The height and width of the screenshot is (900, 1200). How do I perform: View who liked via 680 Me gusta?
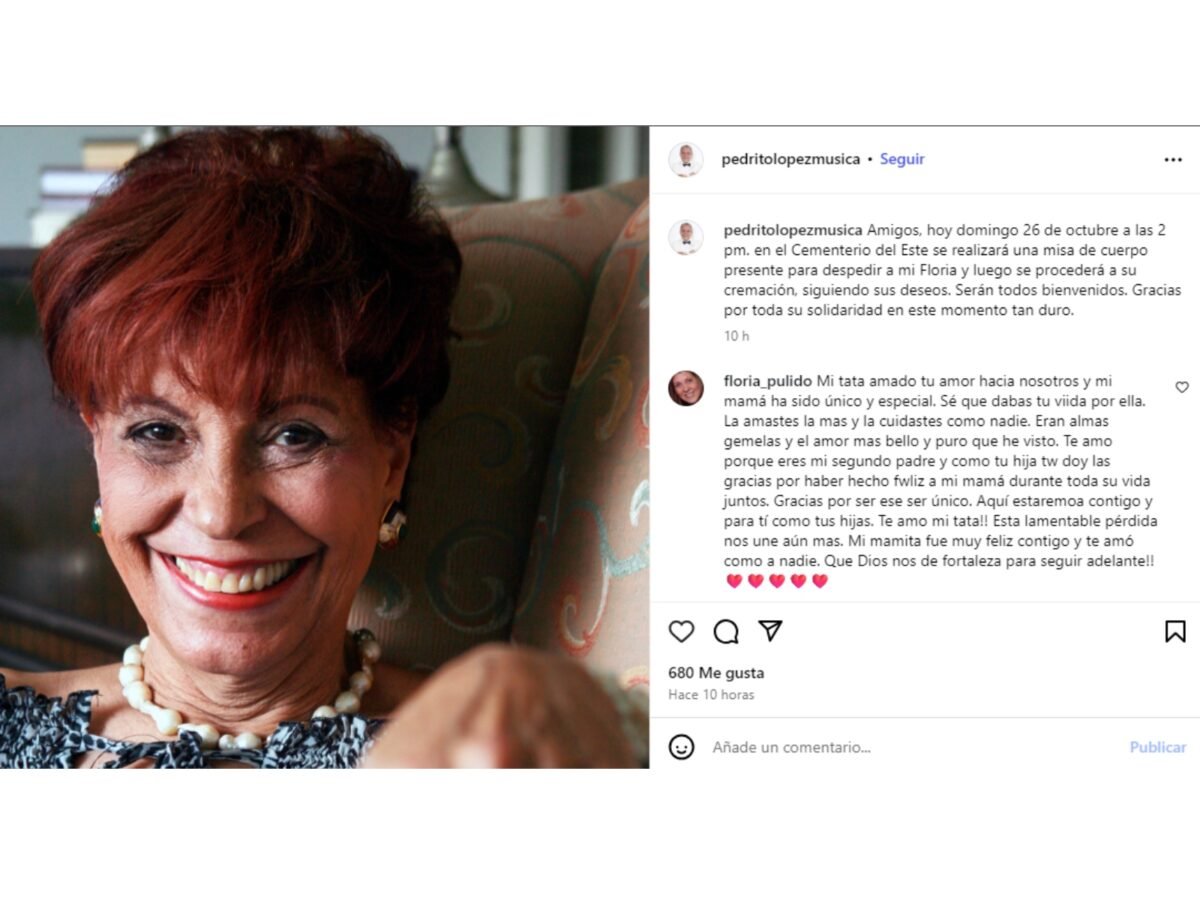(x=716, y=673)
